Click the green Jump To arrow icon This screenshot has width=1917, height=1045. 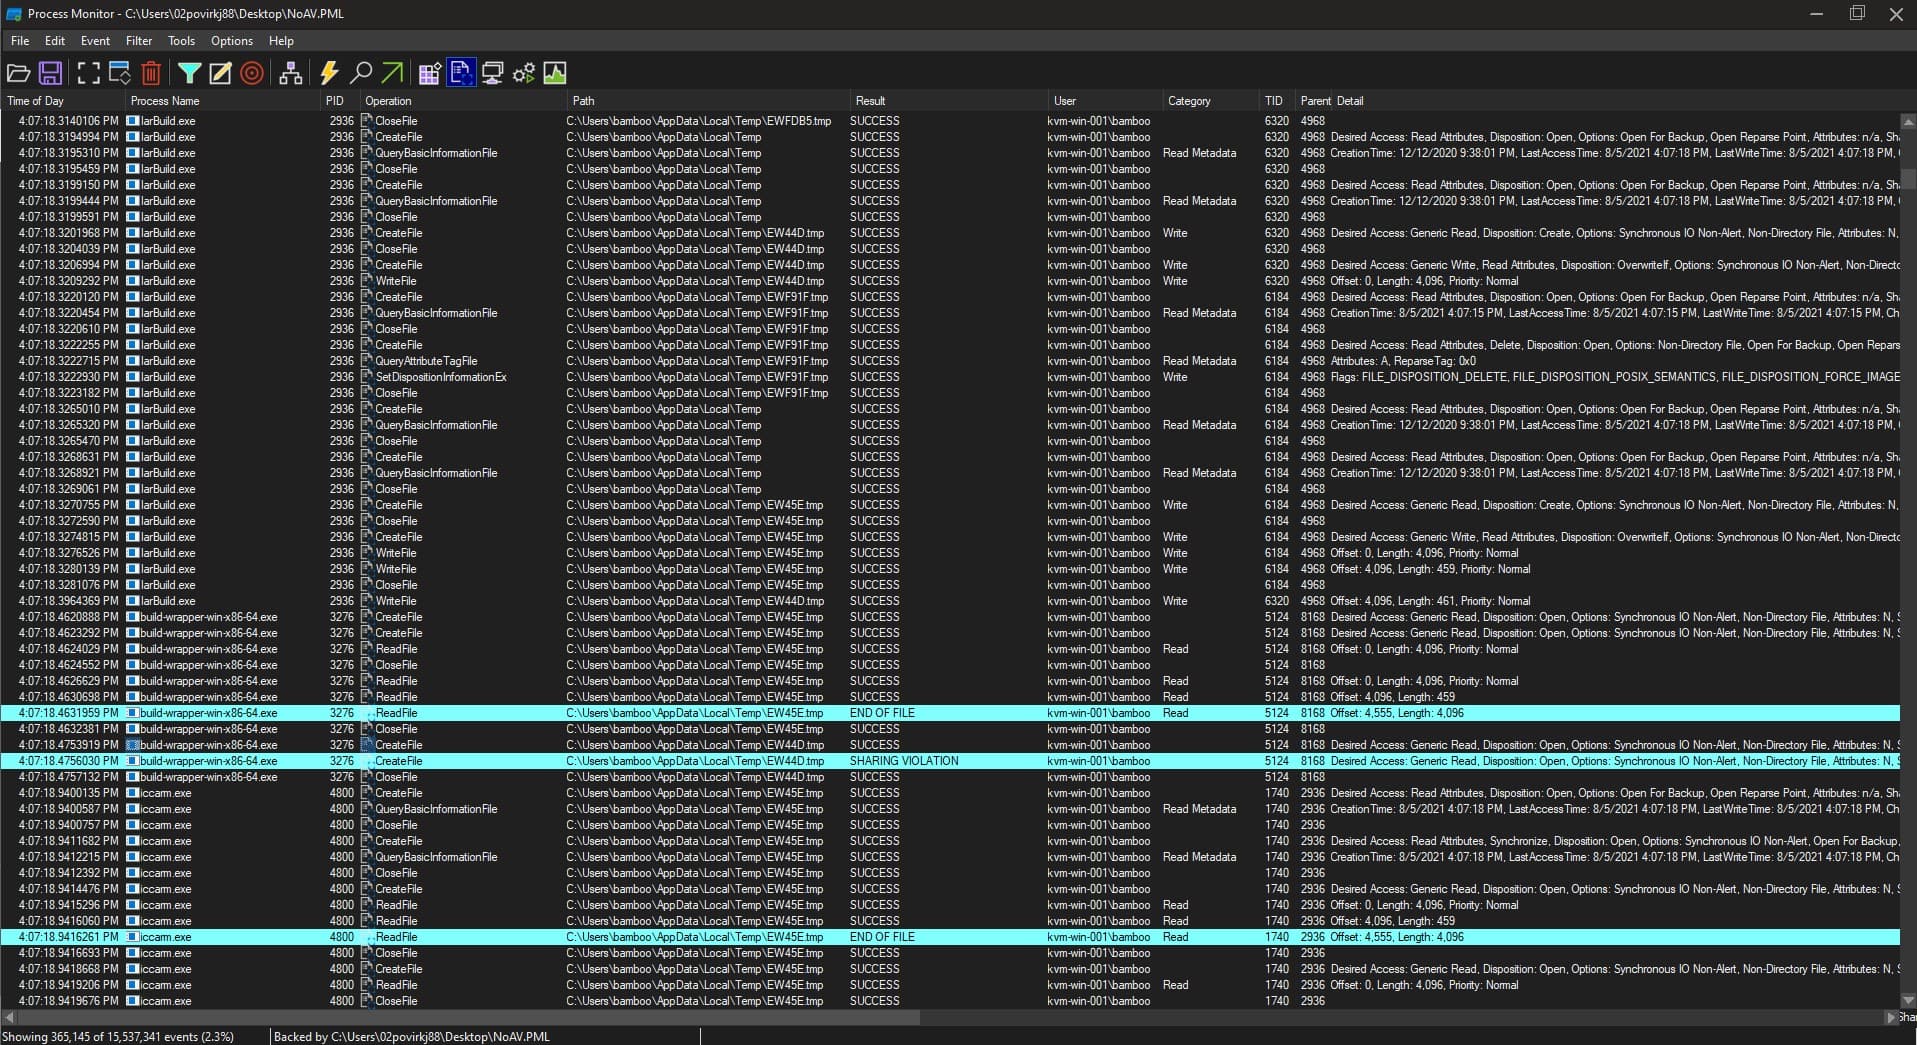coord(392,73)
